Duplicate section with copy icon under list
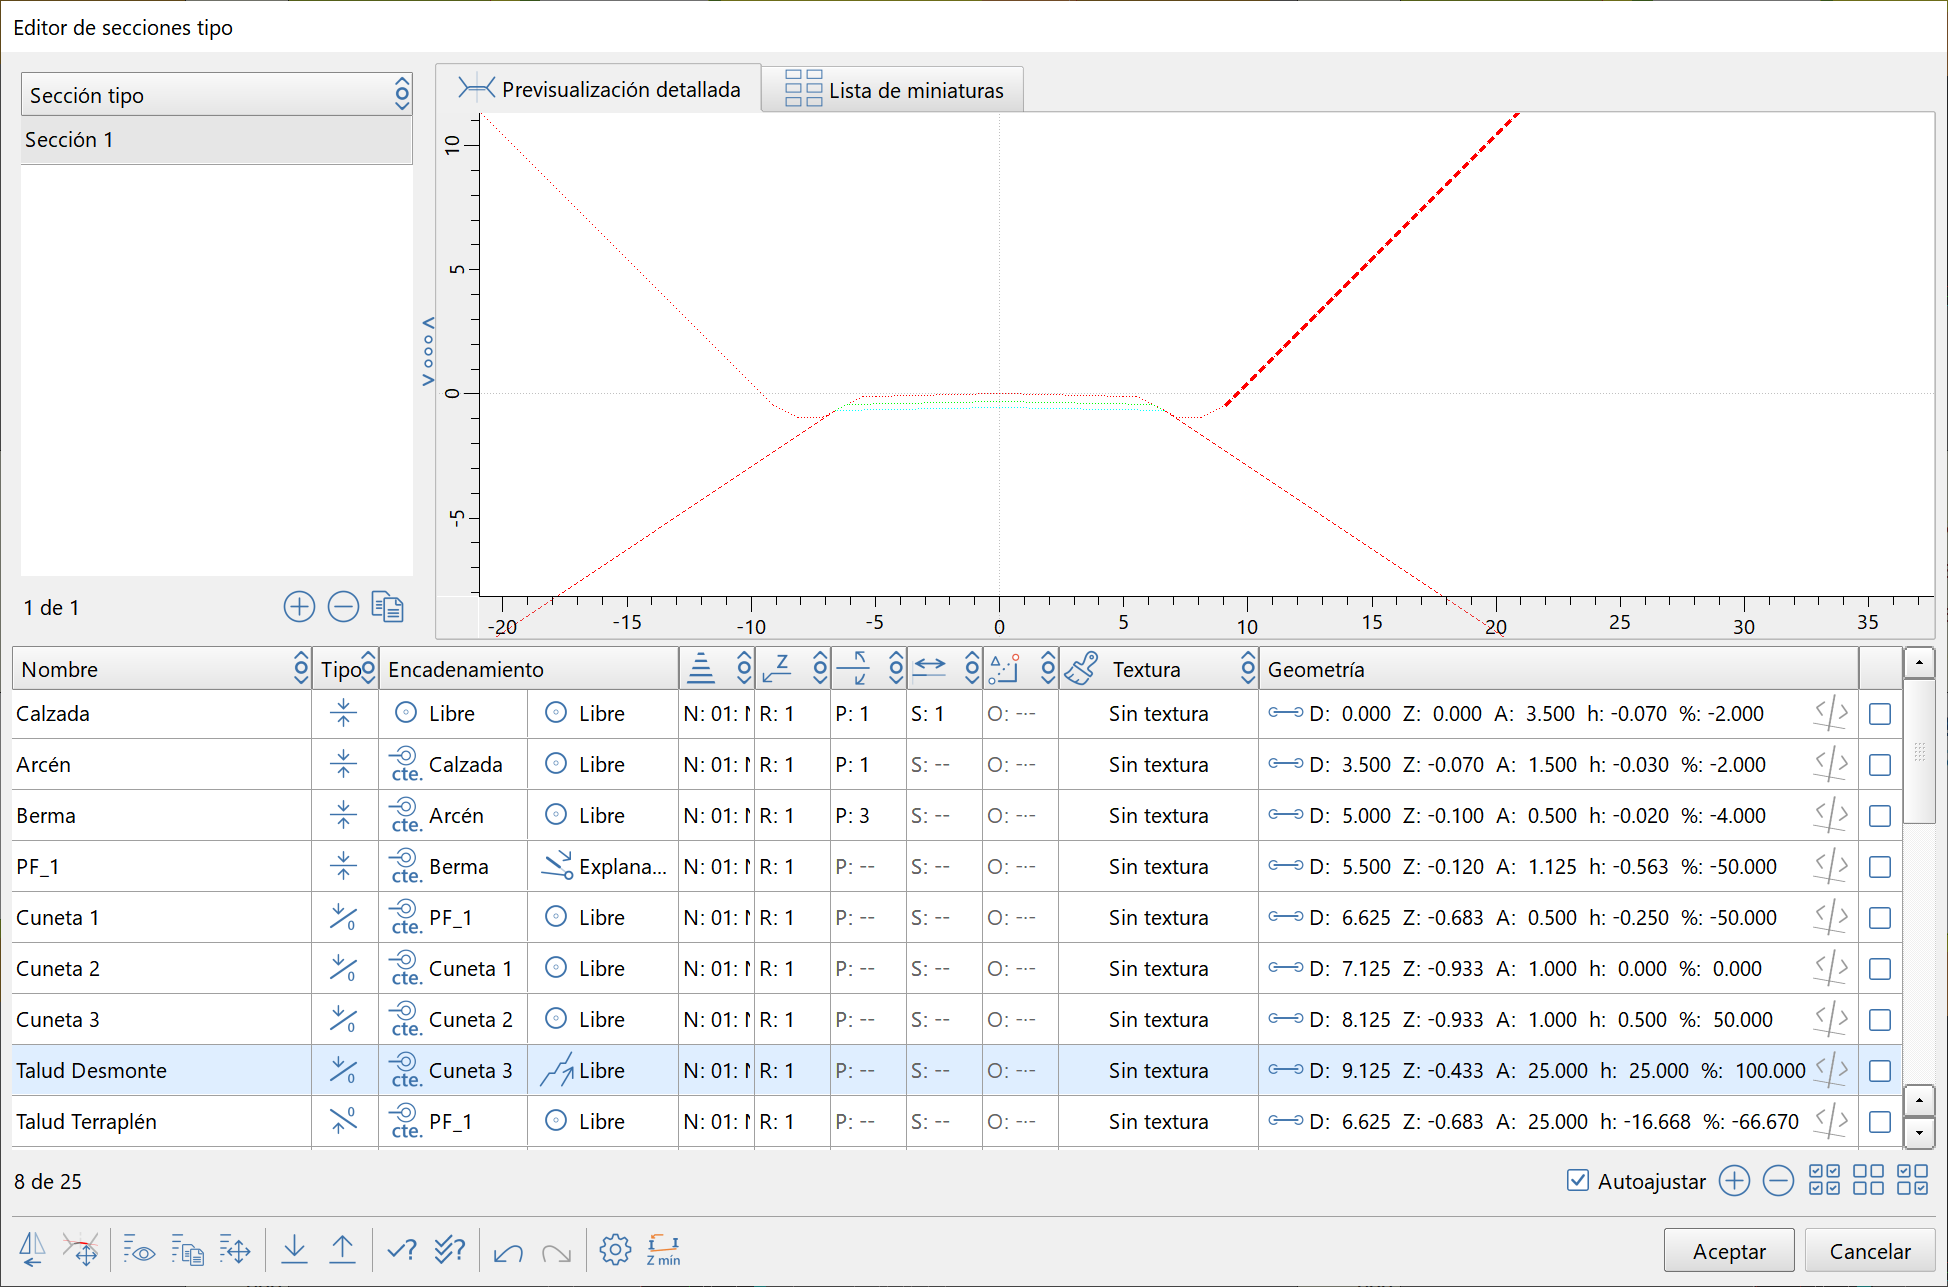This screenshot has width=1948, height=1287. click(387, 607)
